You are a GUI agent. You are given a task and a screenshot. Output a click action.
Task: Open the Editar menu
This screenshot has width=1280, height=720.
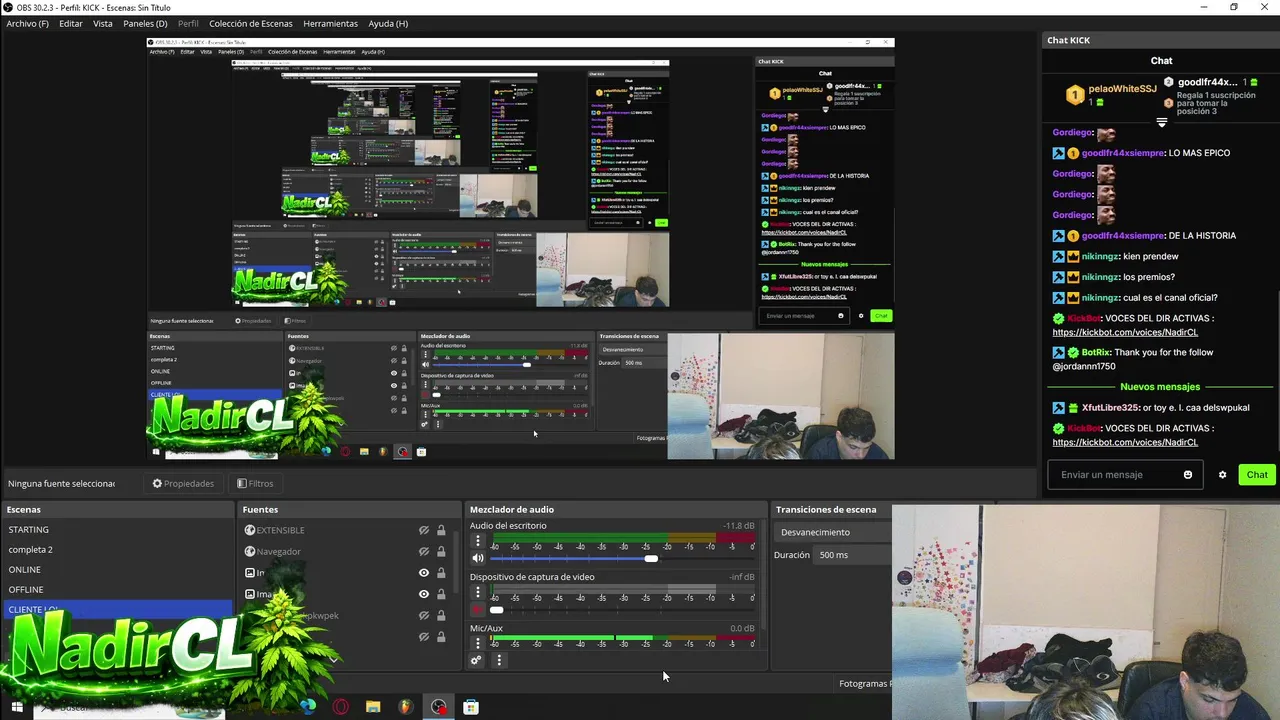[71, 23]
